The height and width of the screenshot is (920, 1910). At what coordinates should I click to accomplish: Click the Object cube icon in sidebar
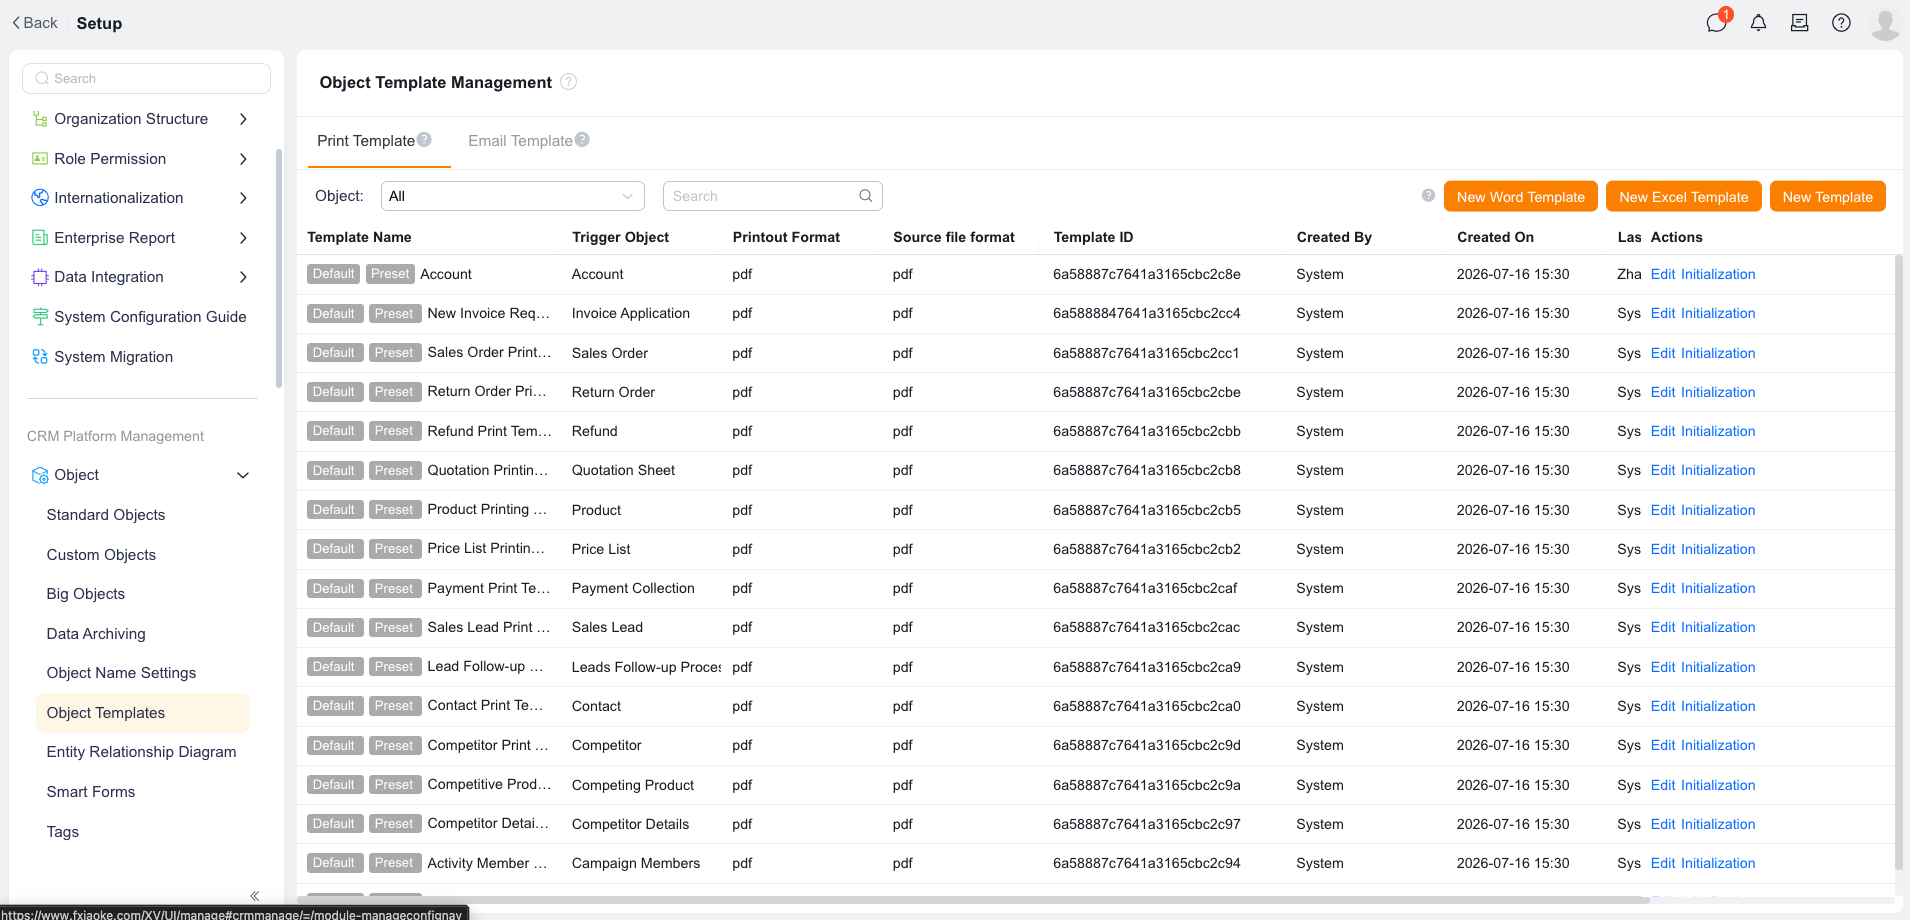tap(40, 475)
